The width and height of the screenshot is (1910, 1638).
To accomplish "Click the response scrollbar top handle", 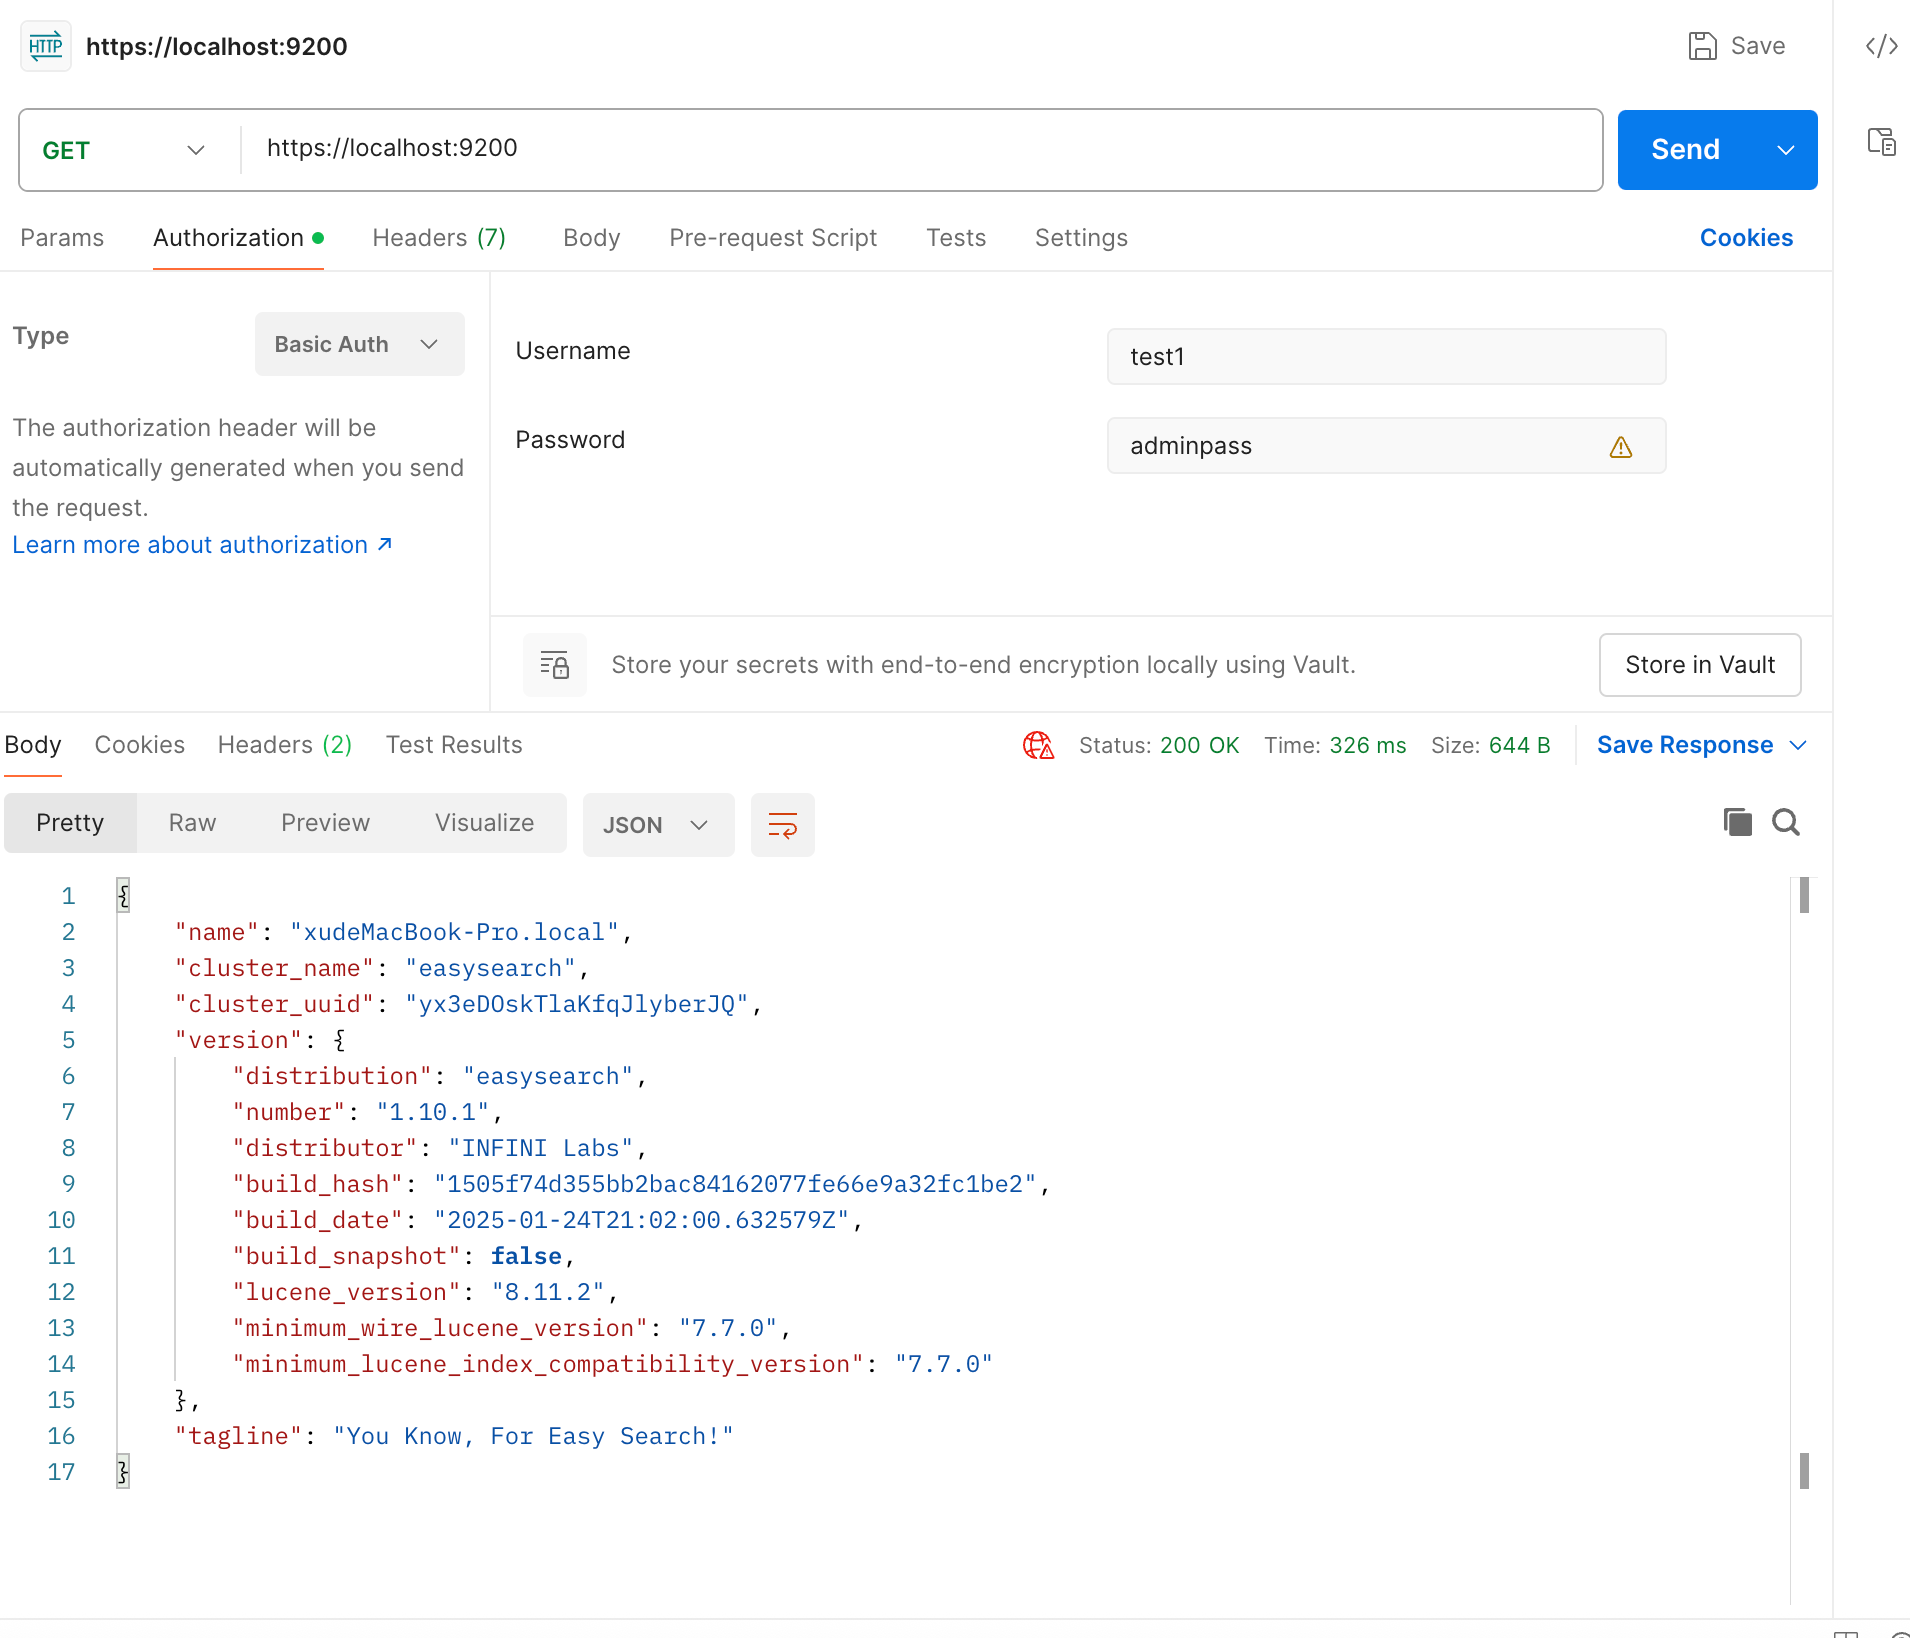I will (1804, 895).
